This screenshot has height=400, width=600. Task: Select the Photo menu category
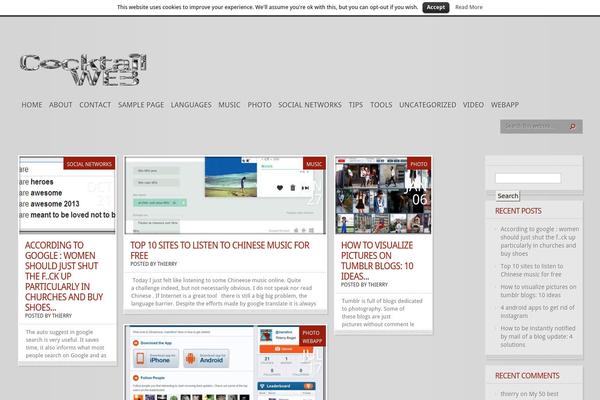pos(259,105)
